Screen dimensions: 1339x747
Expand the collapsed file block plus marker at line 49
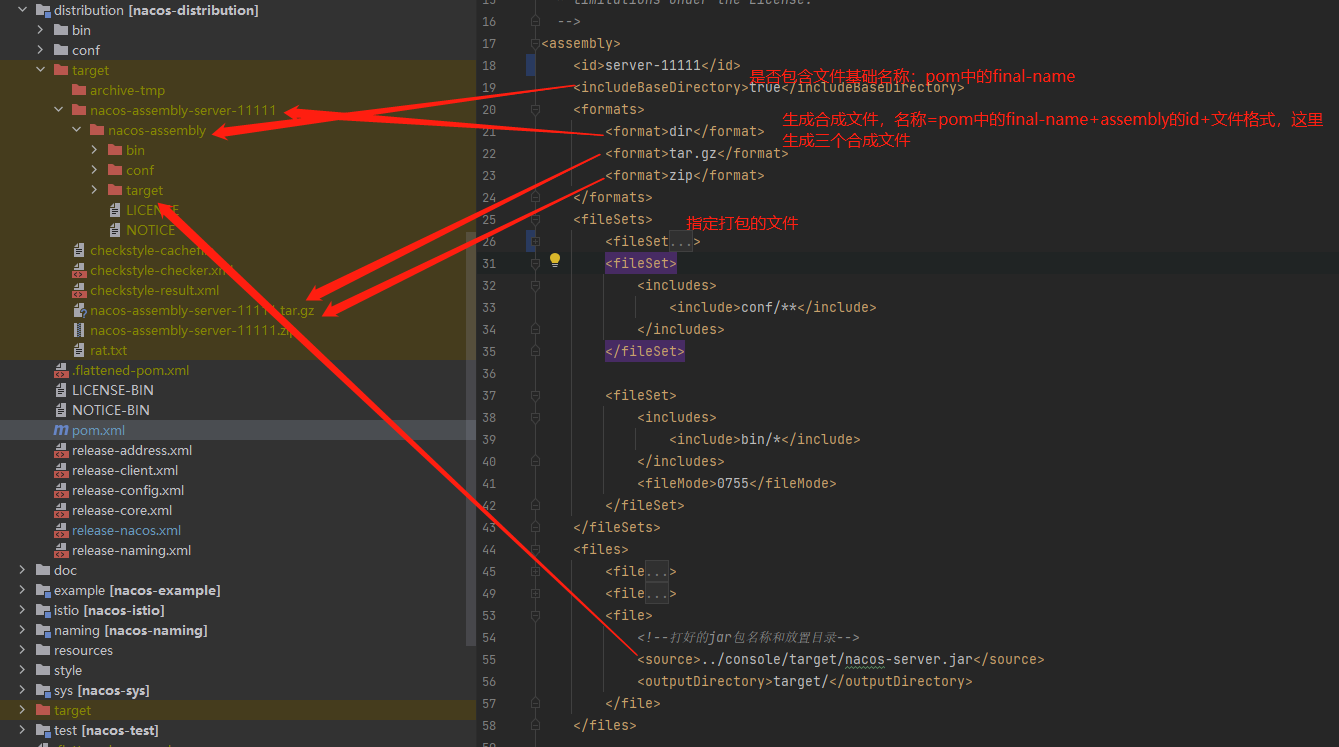[x=536, y=593]
